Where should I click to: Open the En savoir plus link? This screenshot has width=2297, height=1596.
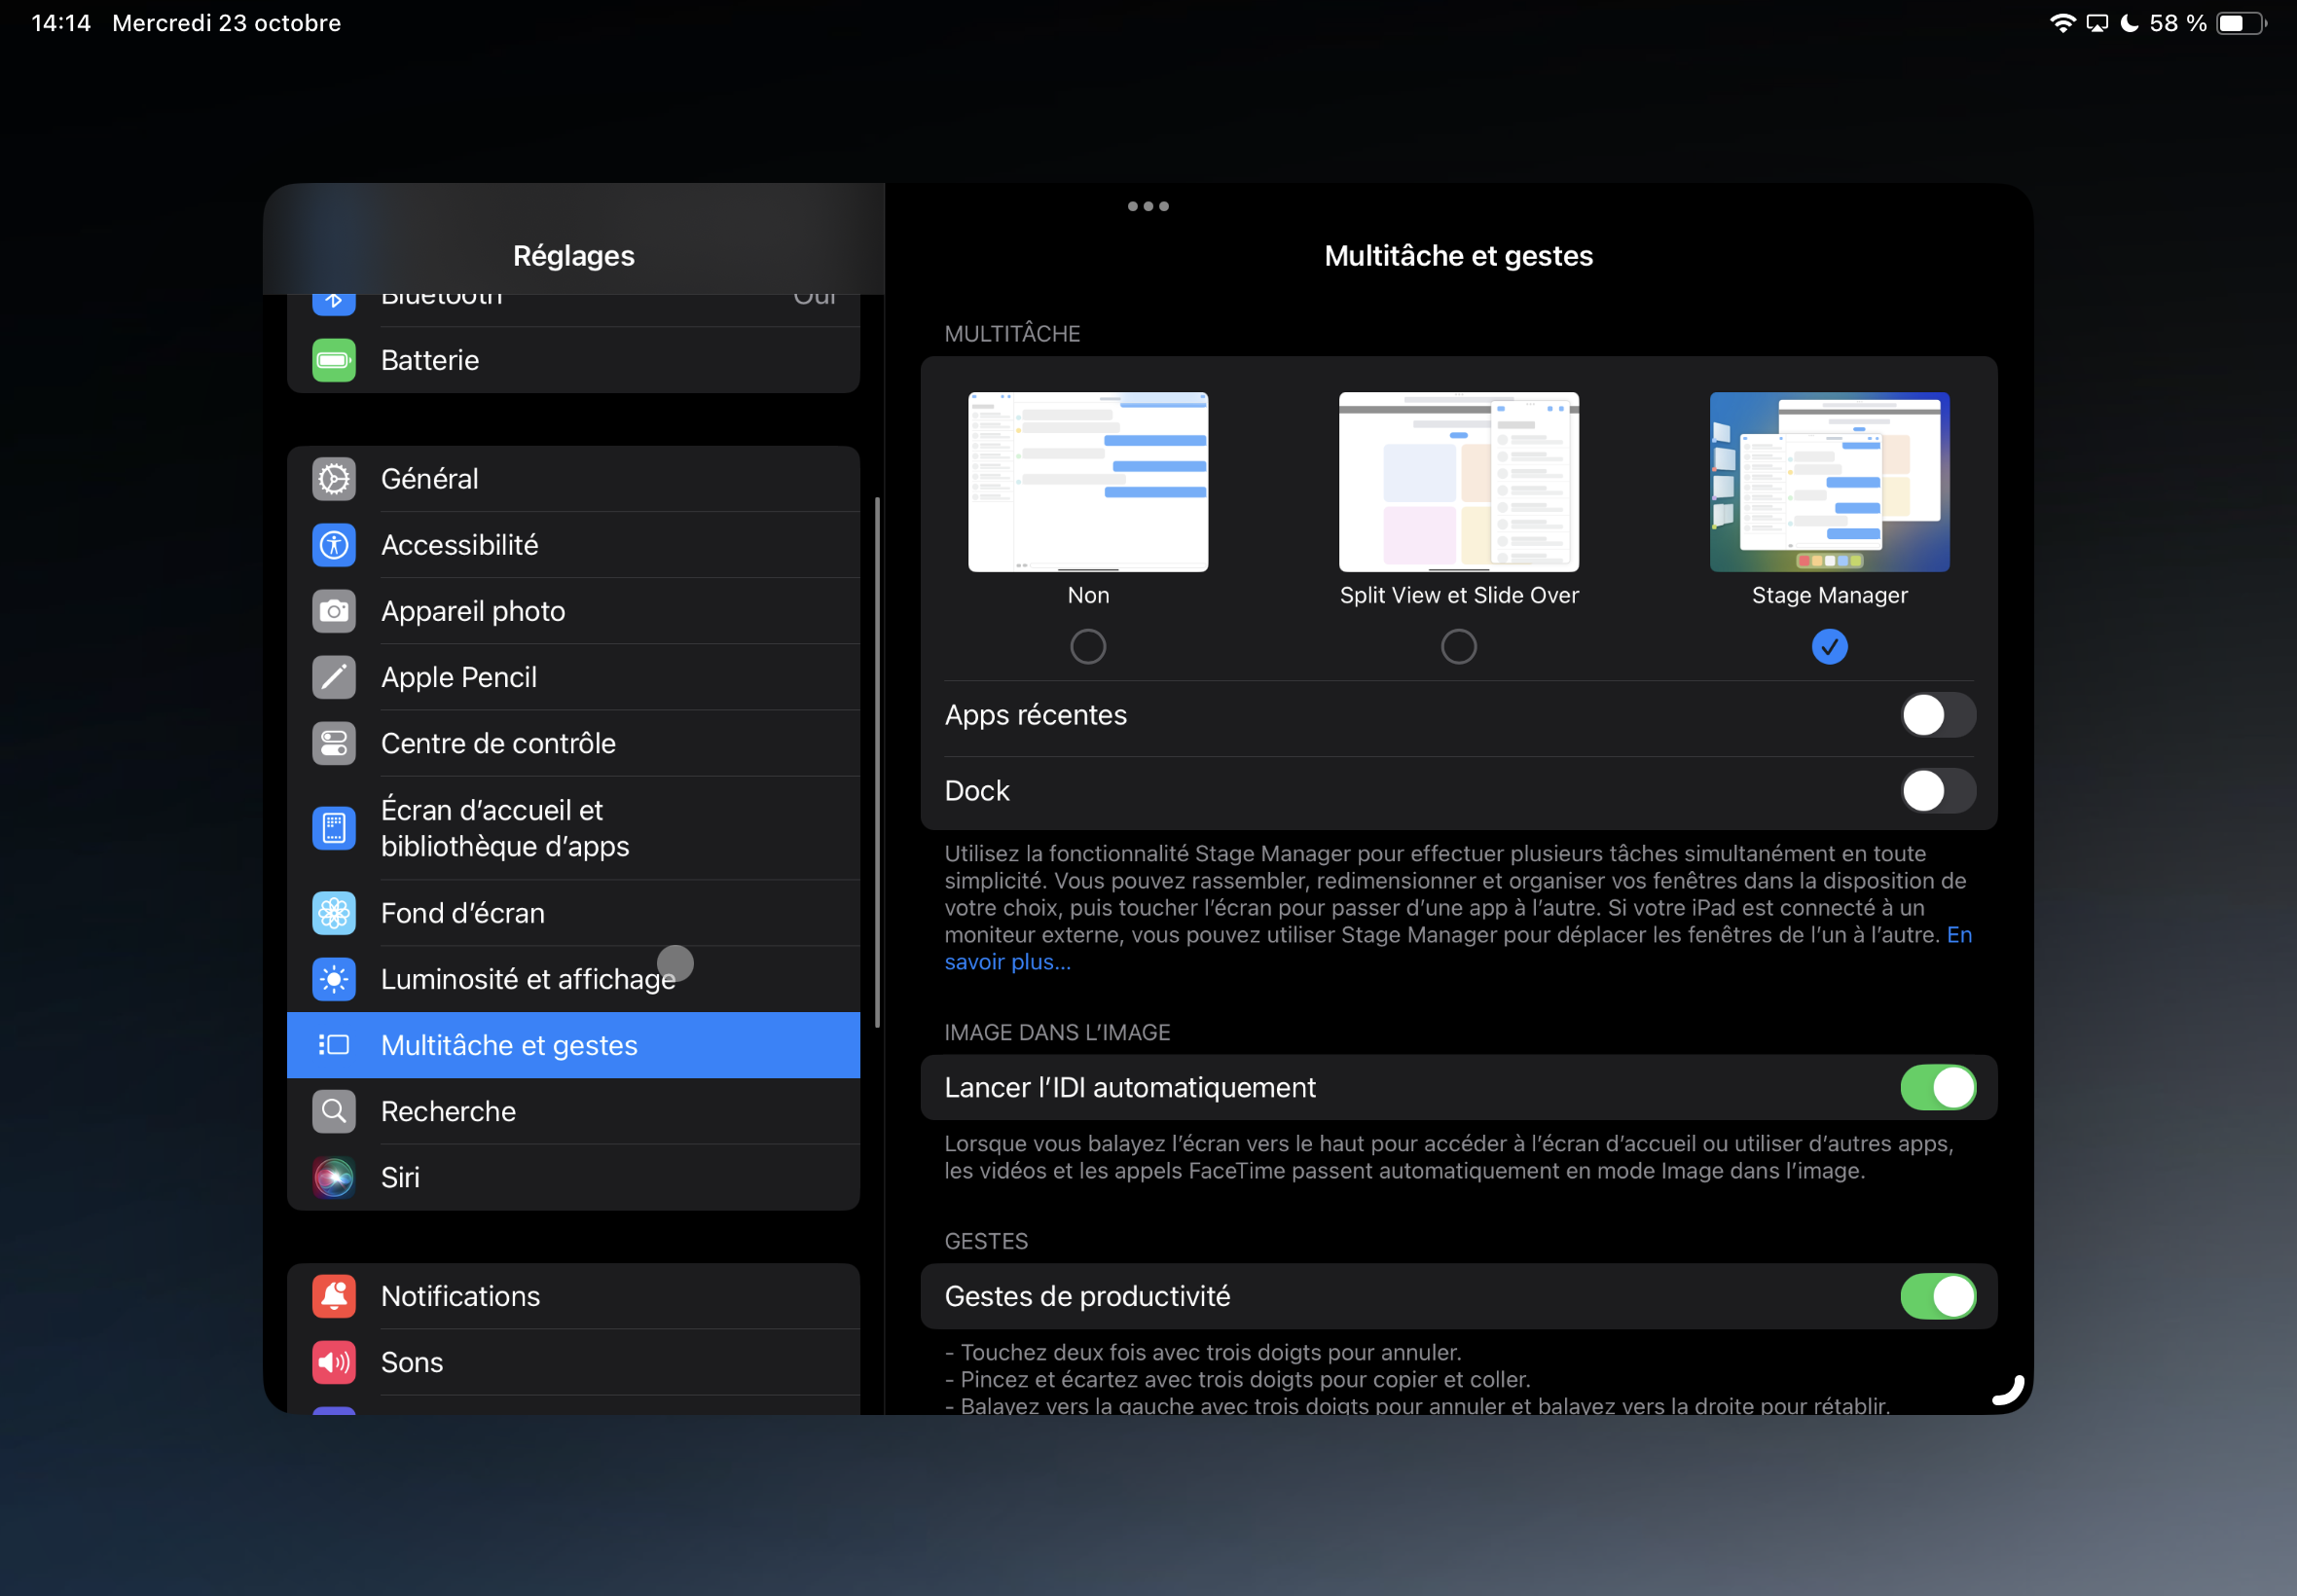pos(1007,962)
